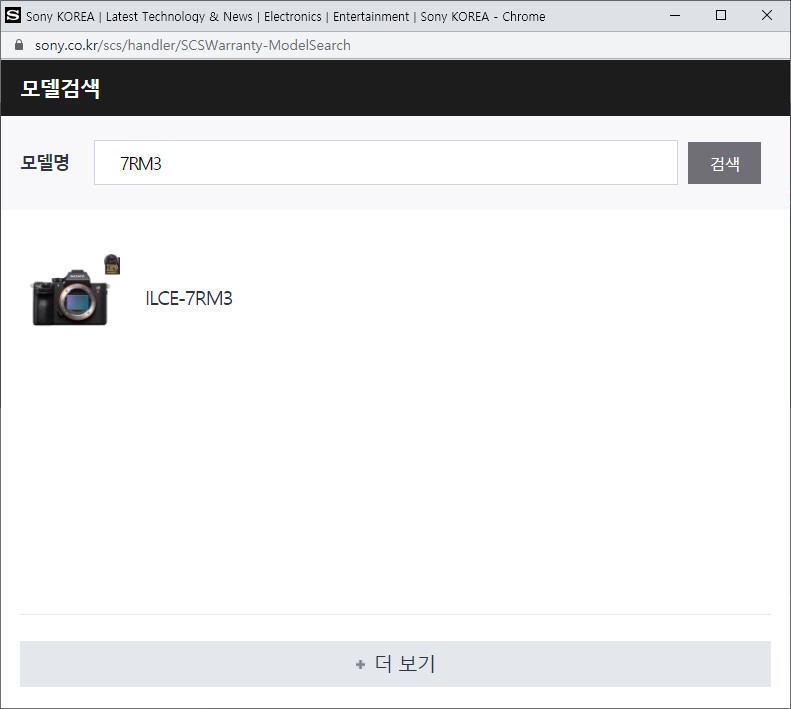Click the 검색 search button
791x709 pixels.
click(x=724, y=163)
